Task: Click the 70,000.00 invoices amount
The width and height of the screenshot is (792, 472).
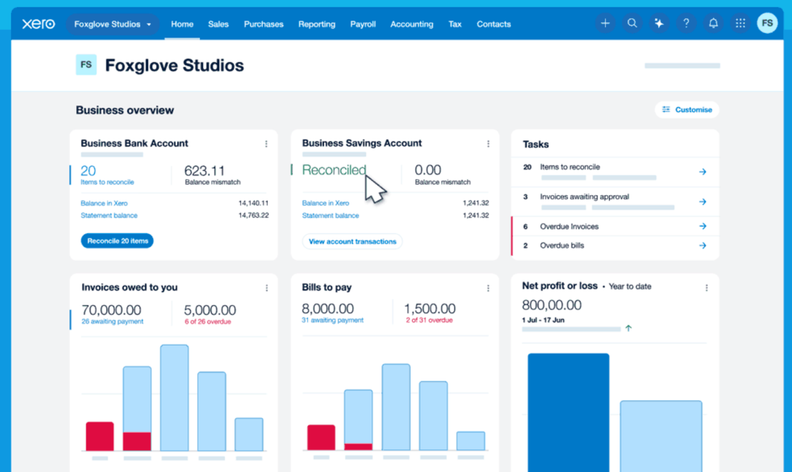Action: [111, 310]
